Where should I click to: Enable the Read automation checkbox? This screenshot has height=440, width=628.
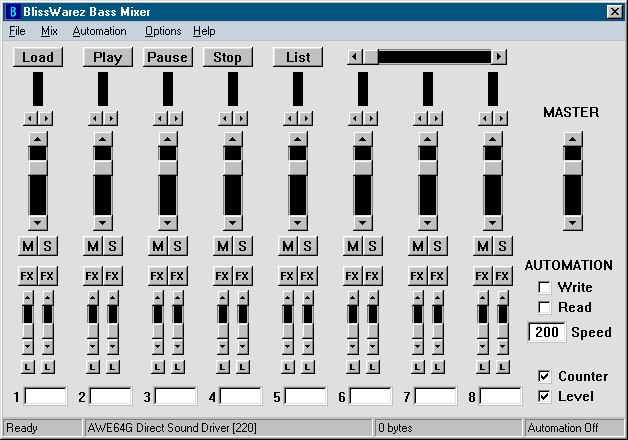(x=544, y=307)
